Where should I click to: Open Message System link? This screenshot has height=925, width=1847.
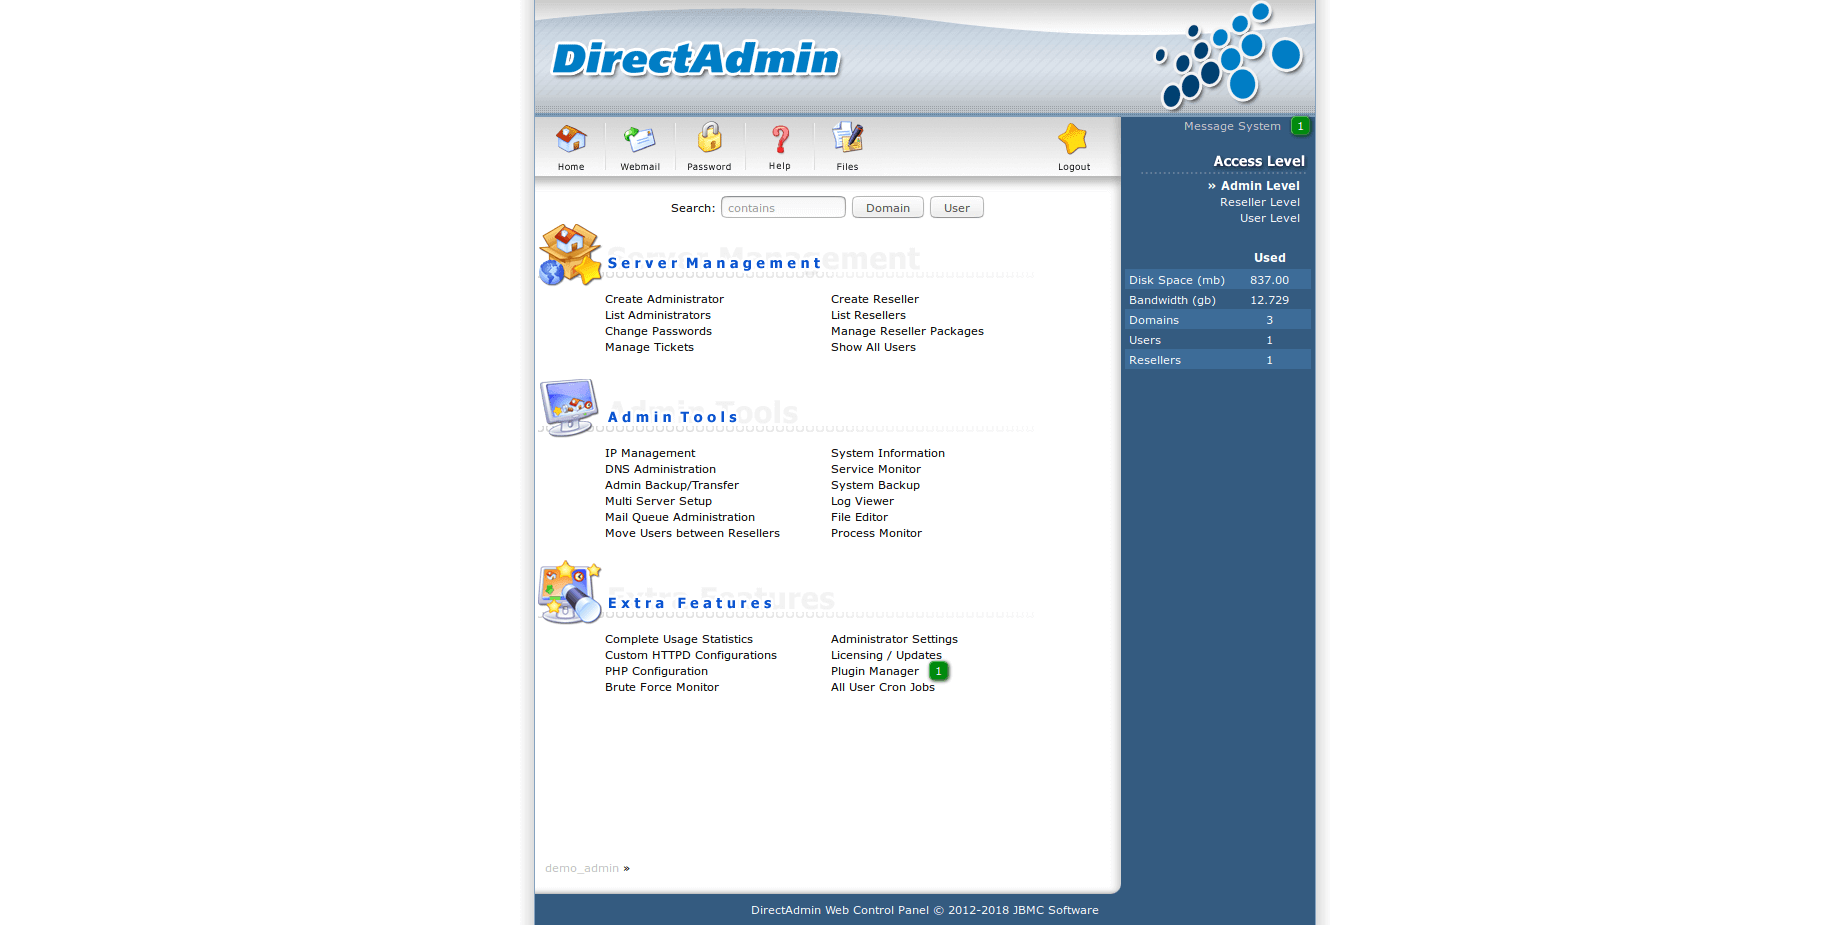1232,126
